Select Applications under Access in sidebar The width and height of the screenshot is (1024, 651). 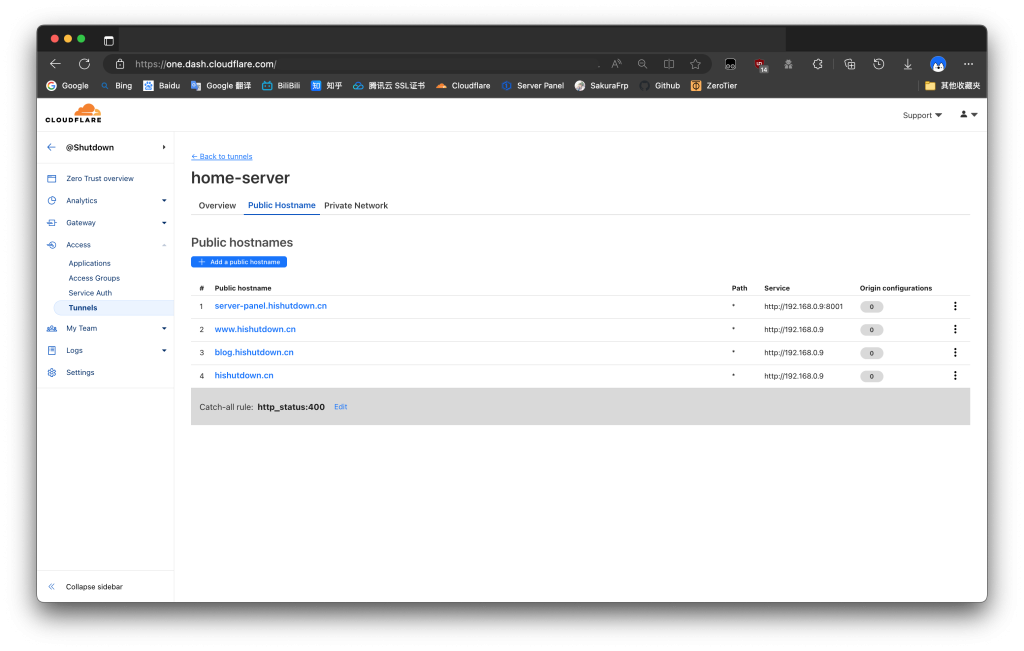[x=89, y=263]
